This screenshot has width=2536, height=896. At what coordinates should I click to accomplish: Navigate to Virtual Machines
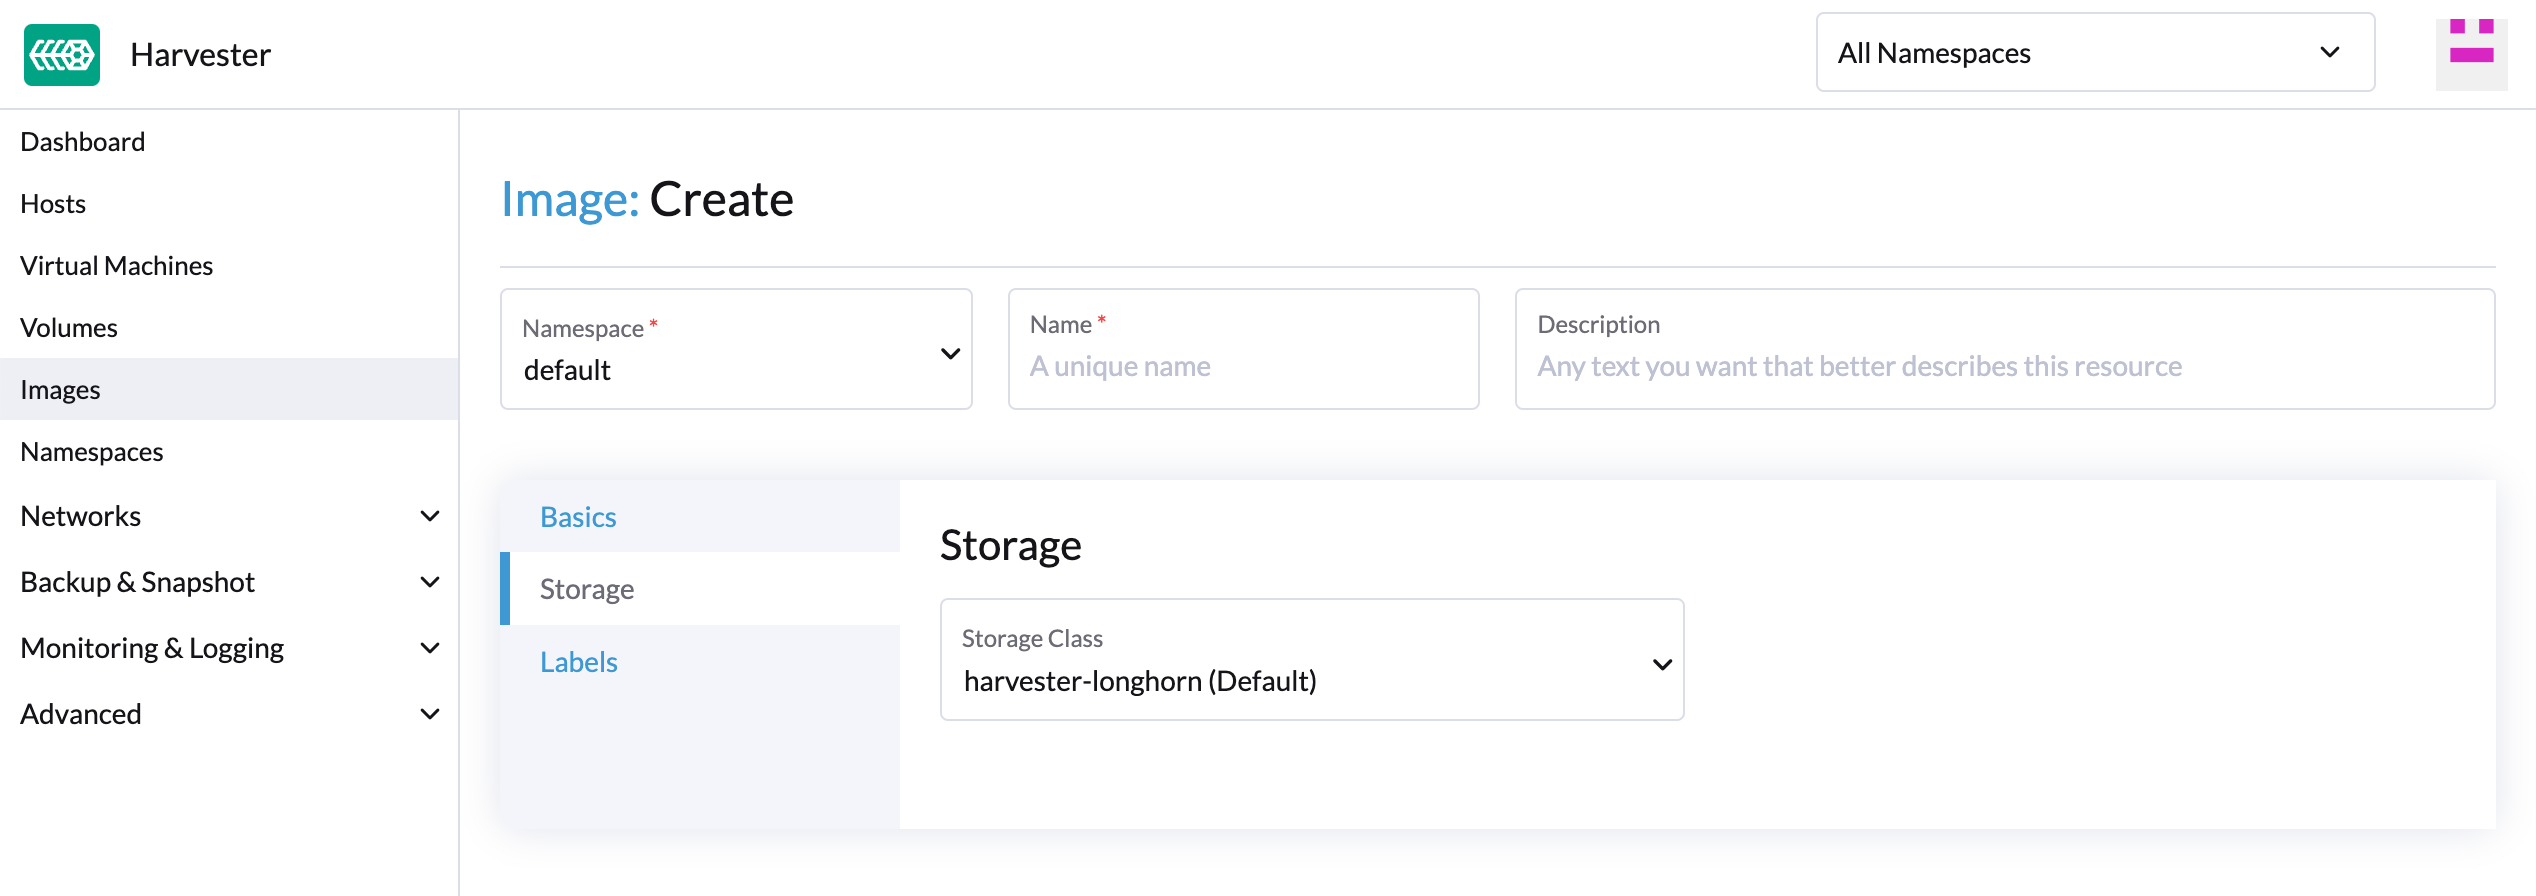pos(116,266)
